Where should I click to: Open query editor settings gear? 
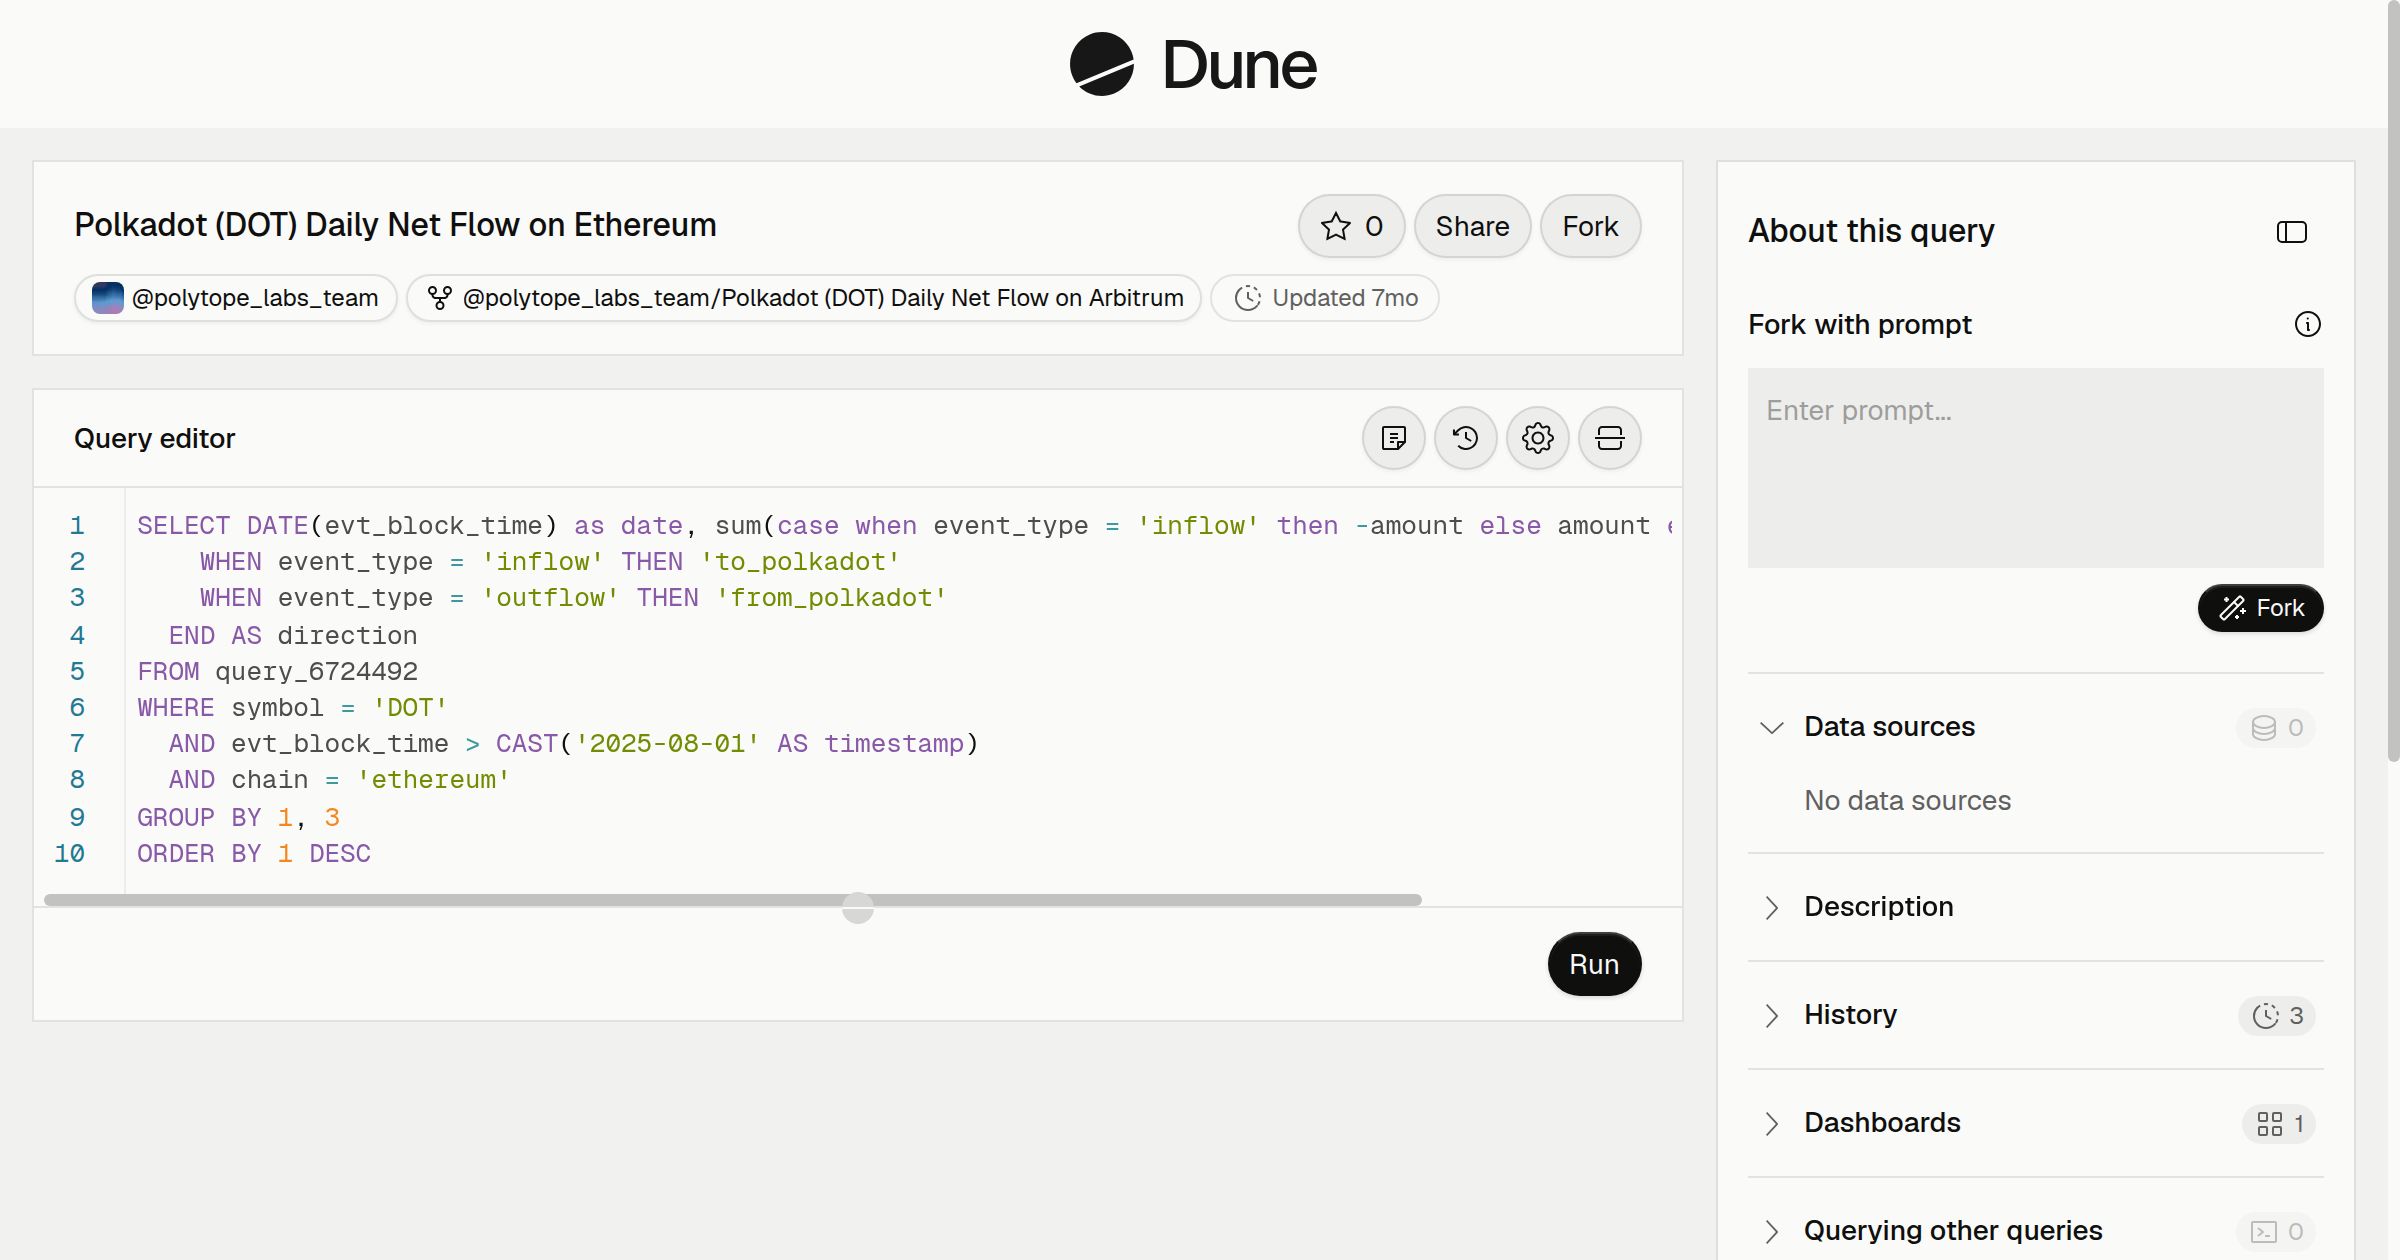coord(1537,438)
